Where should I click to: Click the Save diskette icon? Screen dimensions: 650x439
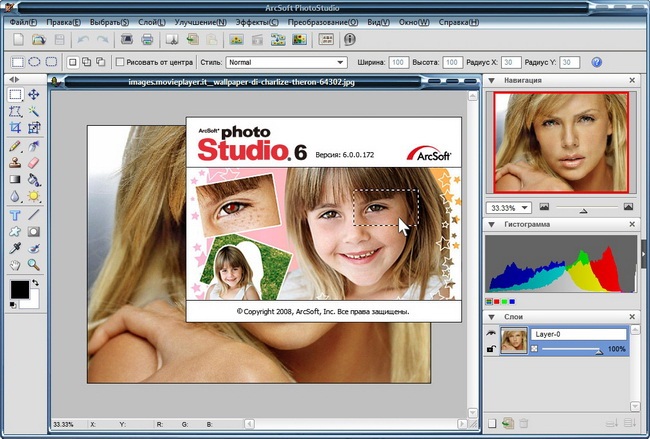[60, 39]
